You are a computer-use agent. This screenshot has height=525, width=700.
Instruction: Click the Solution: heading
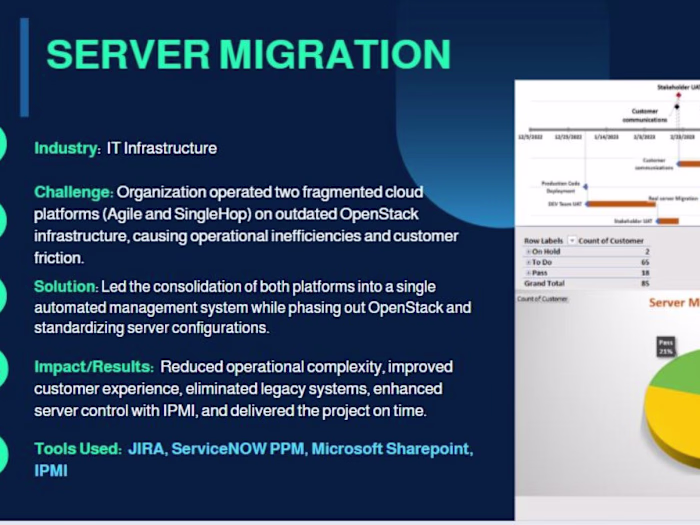(x=66, y=287)
